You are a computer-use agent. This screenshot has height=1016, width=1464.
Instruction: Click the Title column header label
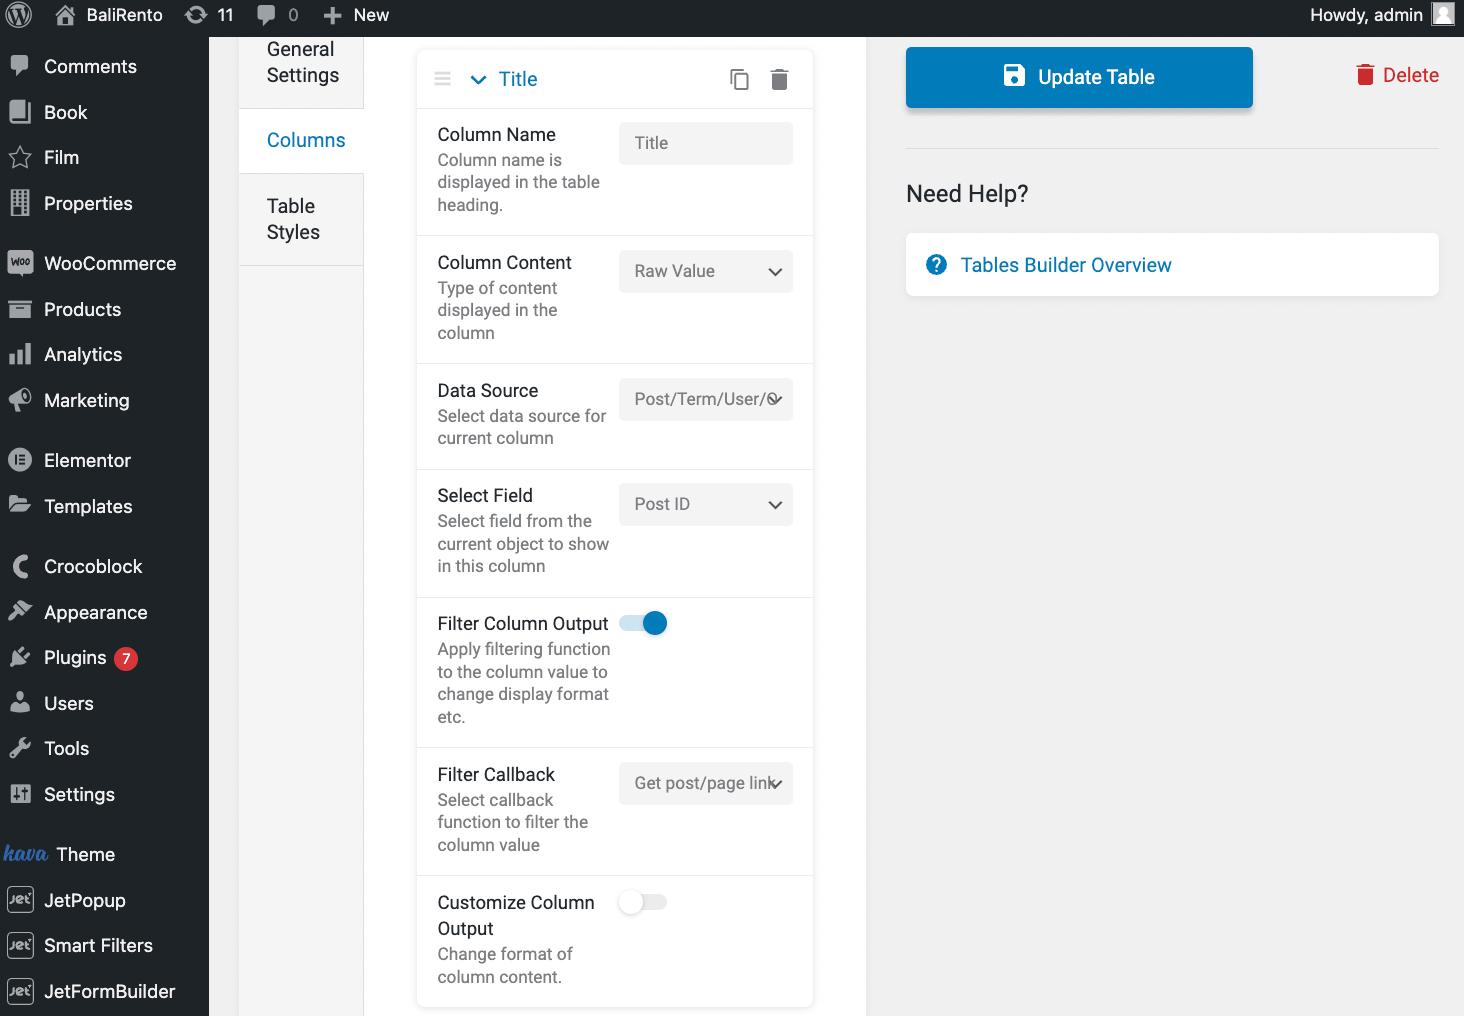pyautogui.click(x=518, y=79)
